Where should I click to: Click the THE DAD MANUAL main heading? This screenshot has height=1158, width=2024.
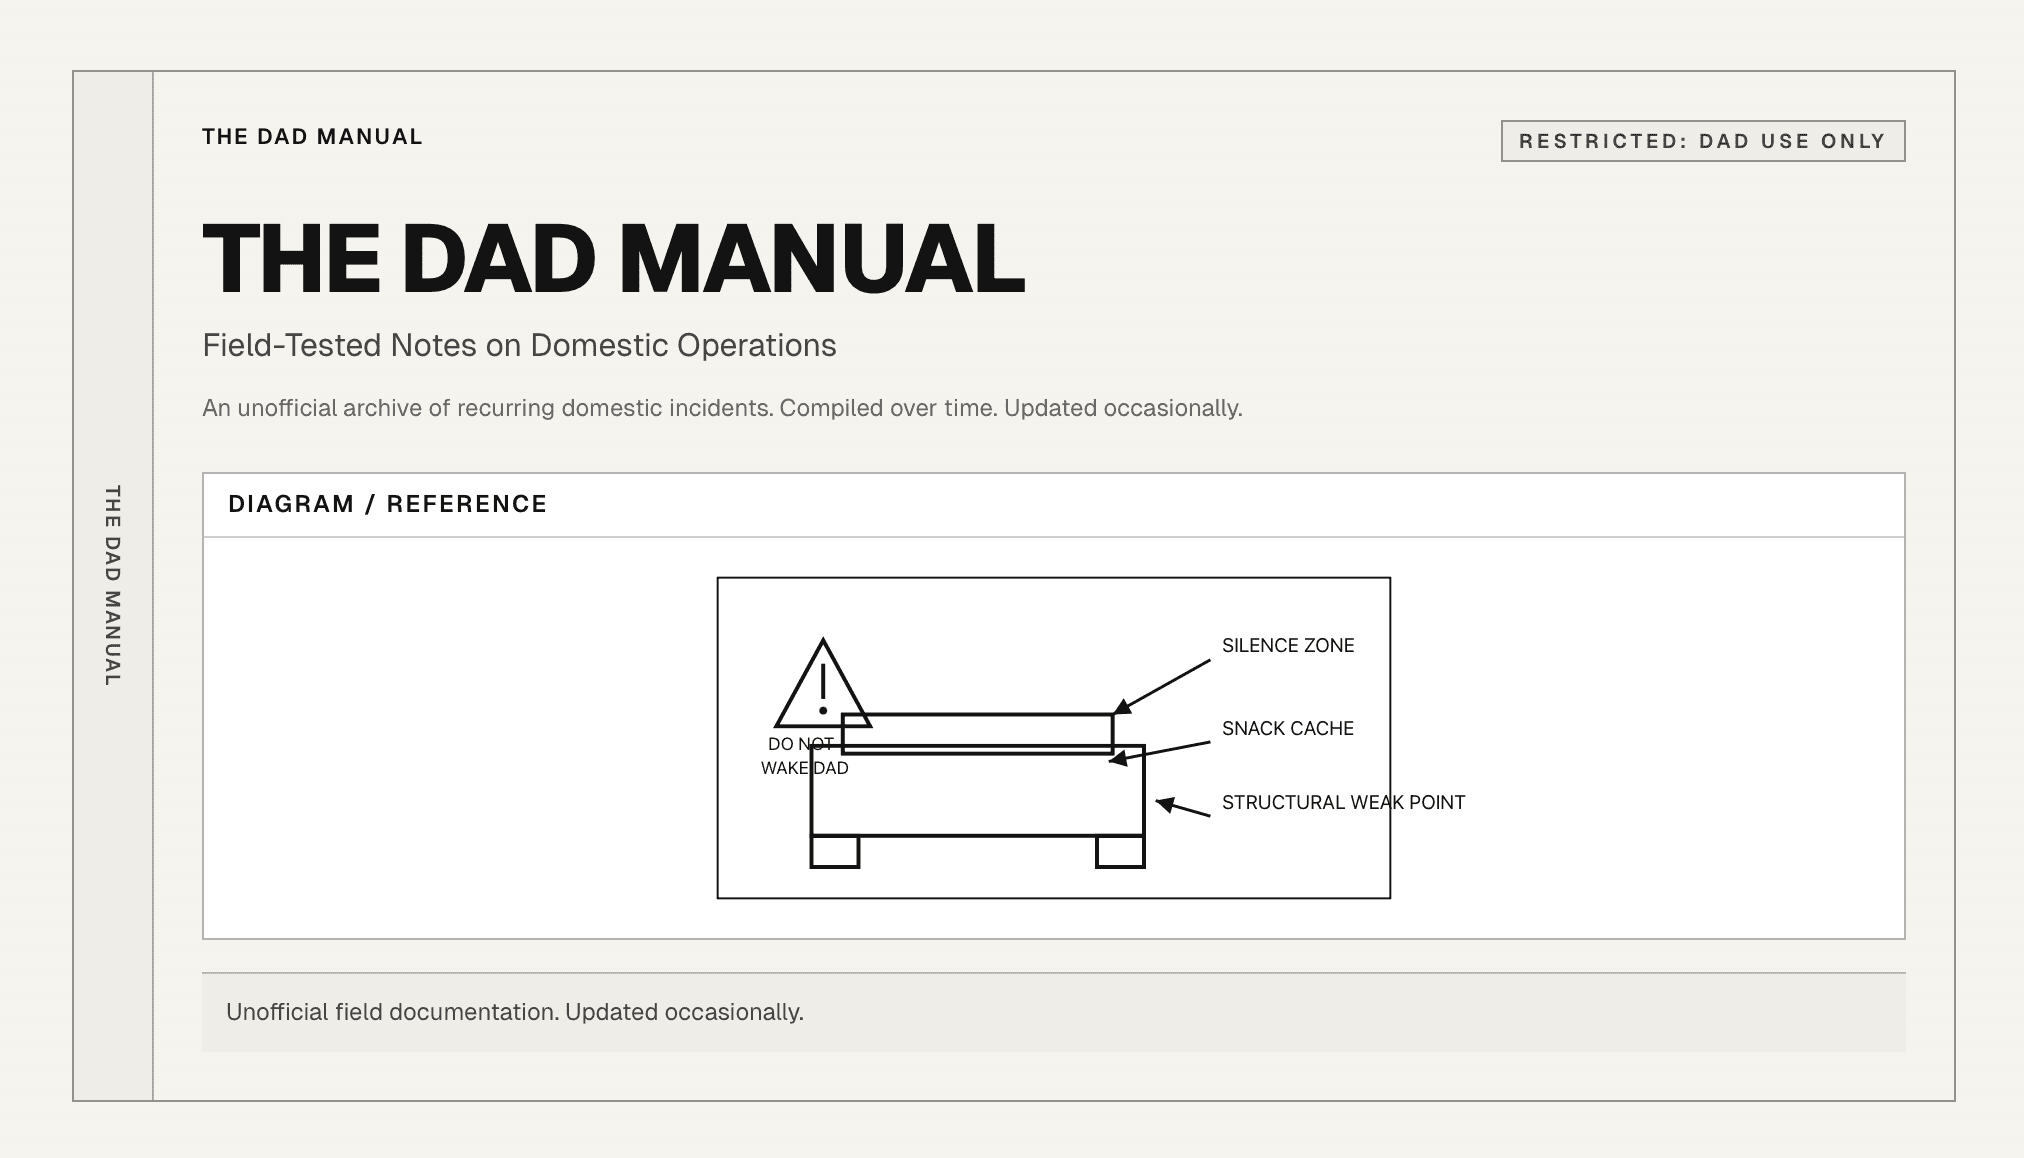pos(613,258)
